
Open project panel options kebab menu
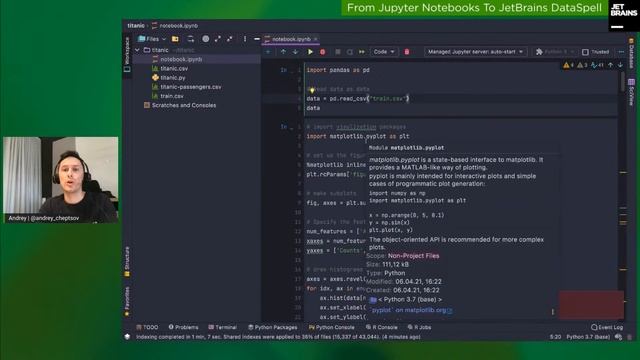(245, 39)
